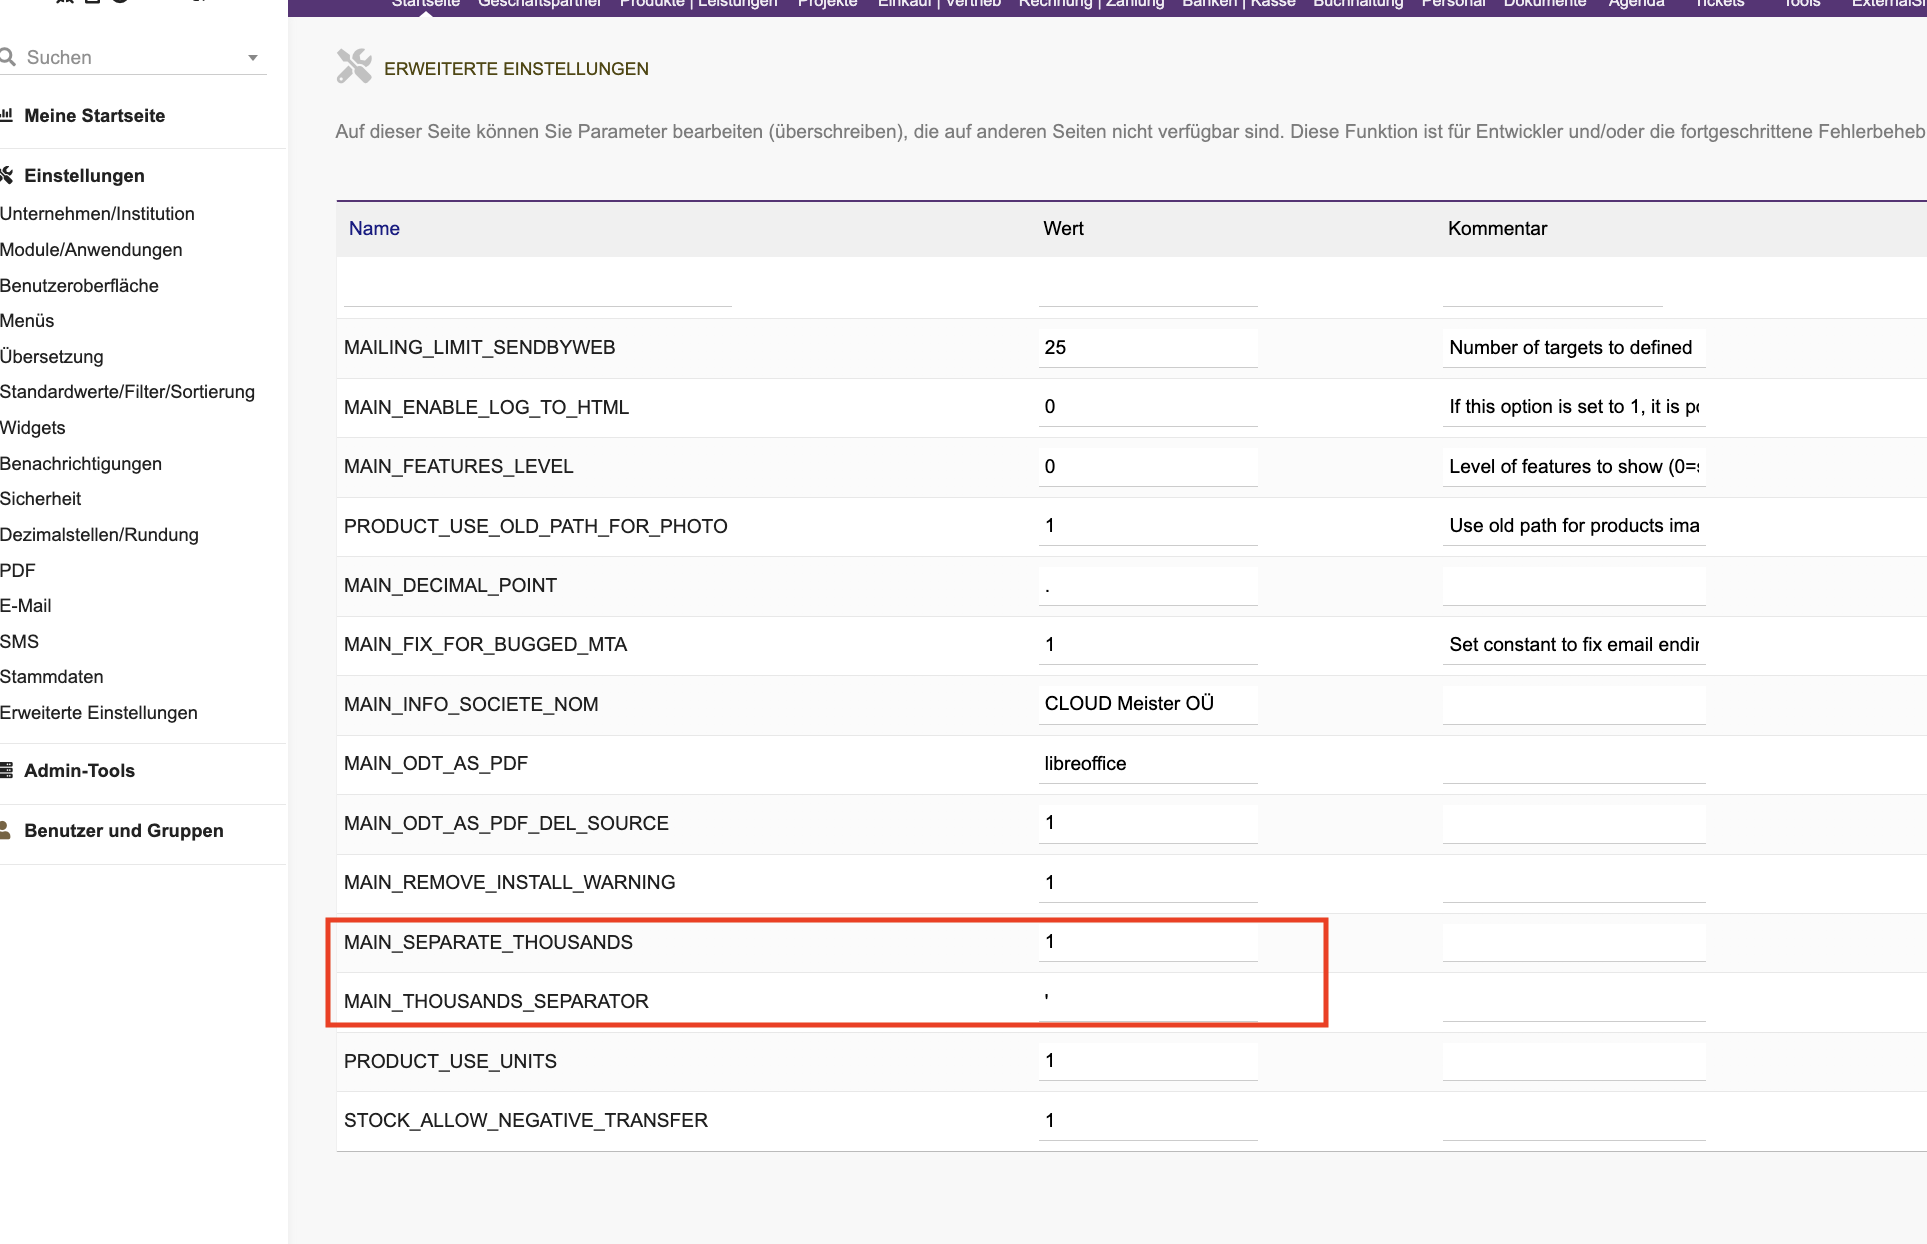The image size is (1927, 1244).
Task: Click the Wert column header
Action: click(1063, 229)
